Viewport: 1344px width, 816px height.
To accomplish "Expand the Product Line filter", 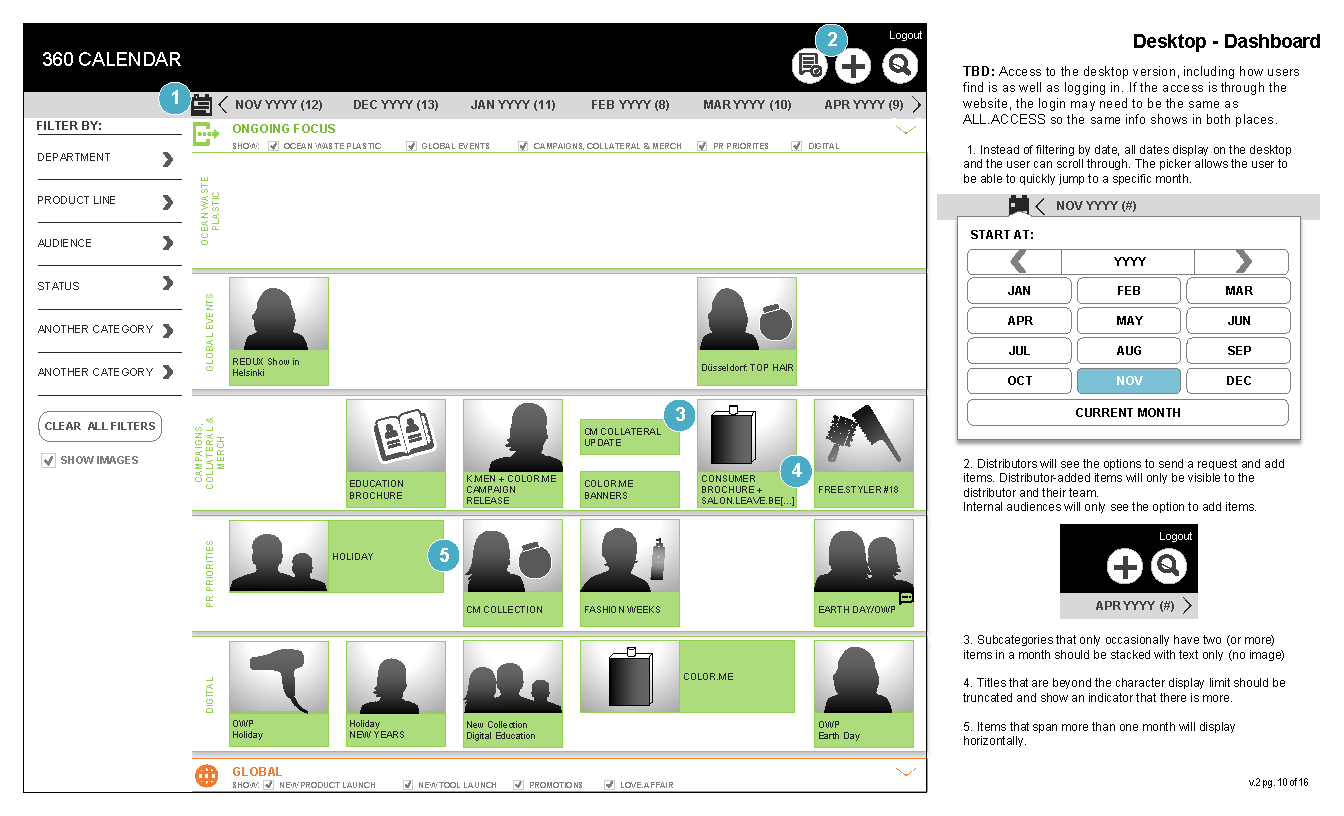I will [167, 202].
